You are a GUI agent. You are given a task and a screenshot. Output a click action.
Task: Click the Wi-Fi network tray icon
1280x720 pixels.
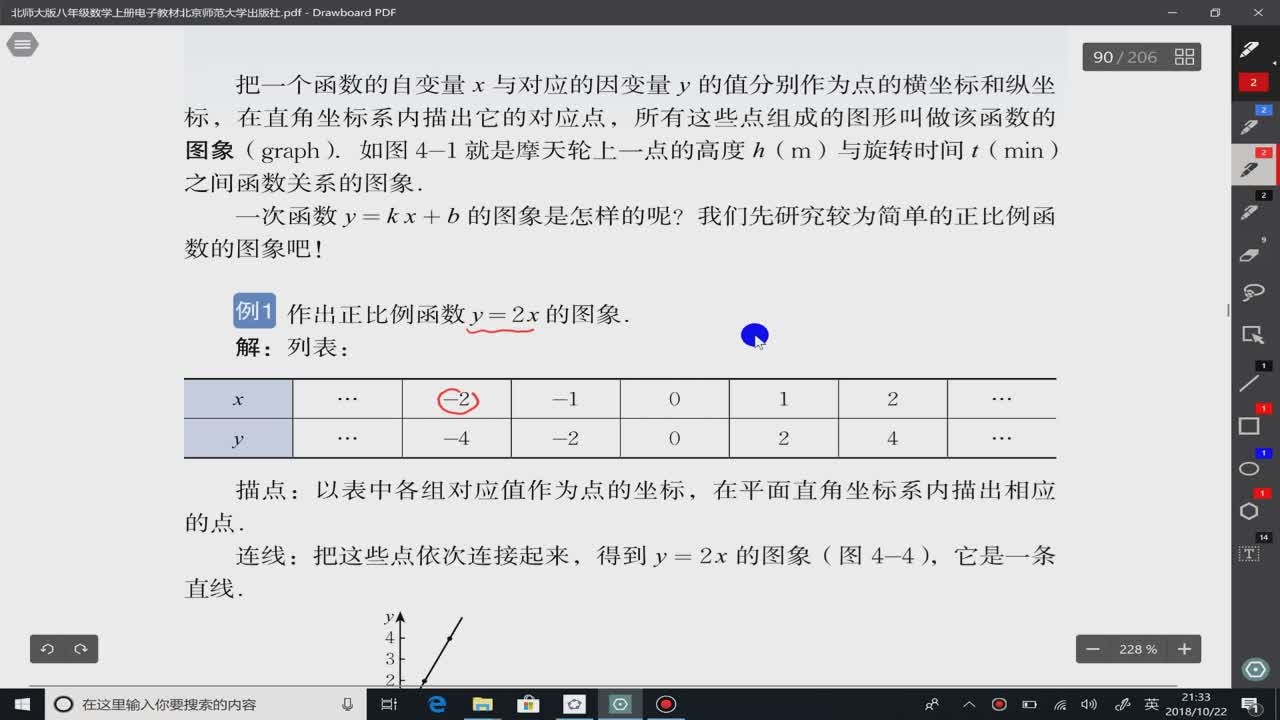pos(1060,704)
